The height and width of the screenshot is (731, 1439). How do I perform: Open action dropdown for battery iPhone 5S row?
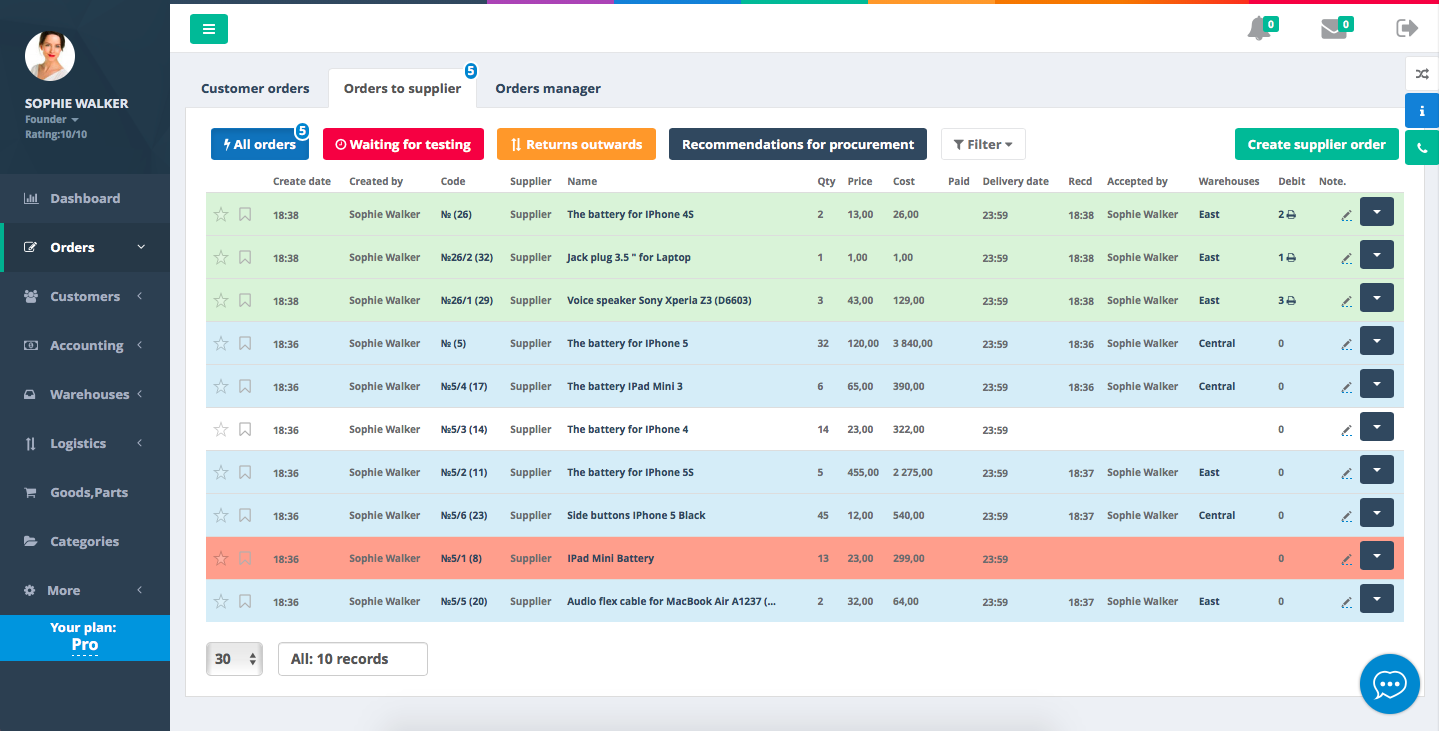click(x=1377, y=470)
